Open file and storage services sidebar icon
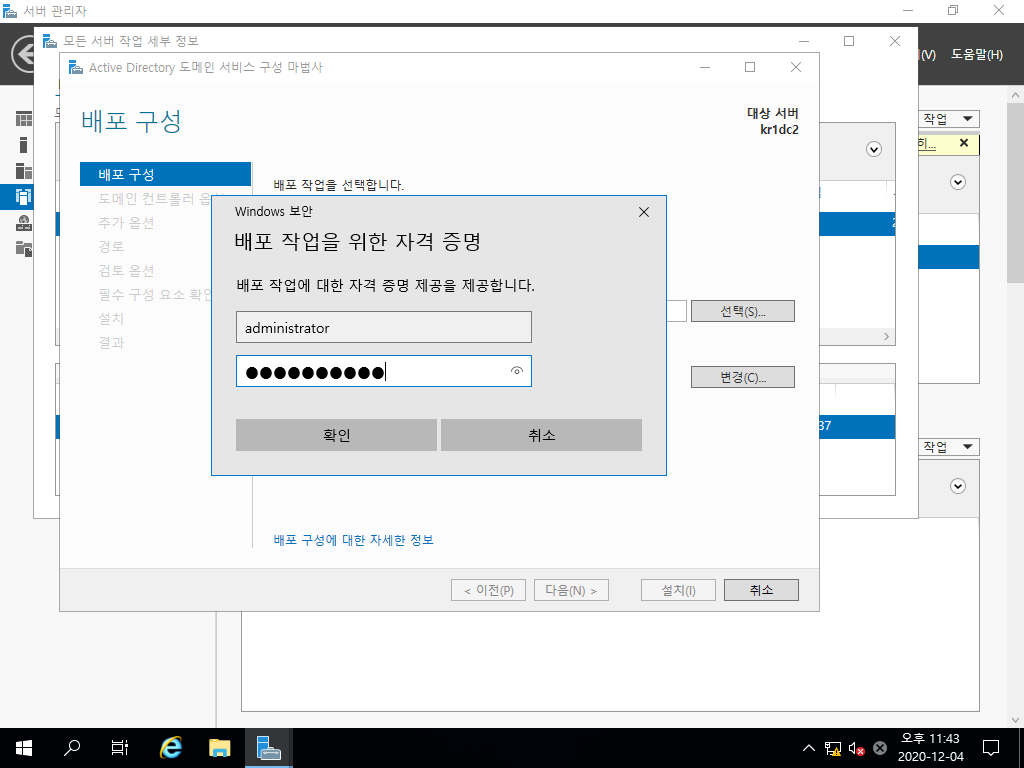The width and height of the screenshot is (1024, 768). click(x=24, y=249)
